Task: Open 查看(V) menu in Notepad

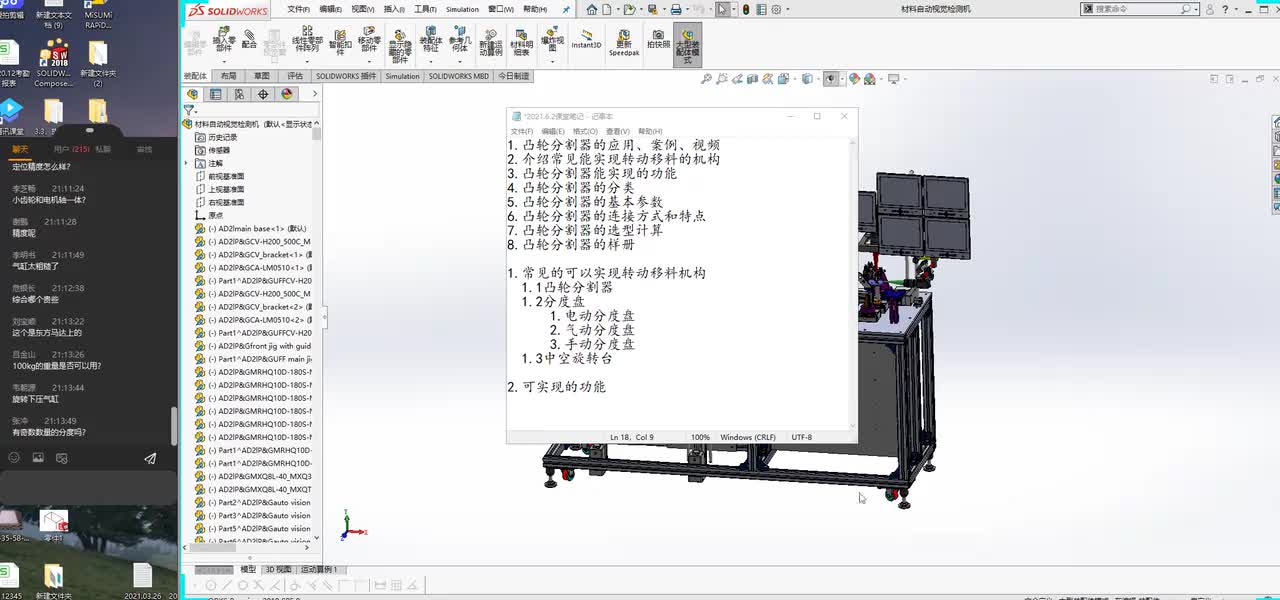Action: coord(618,131)
